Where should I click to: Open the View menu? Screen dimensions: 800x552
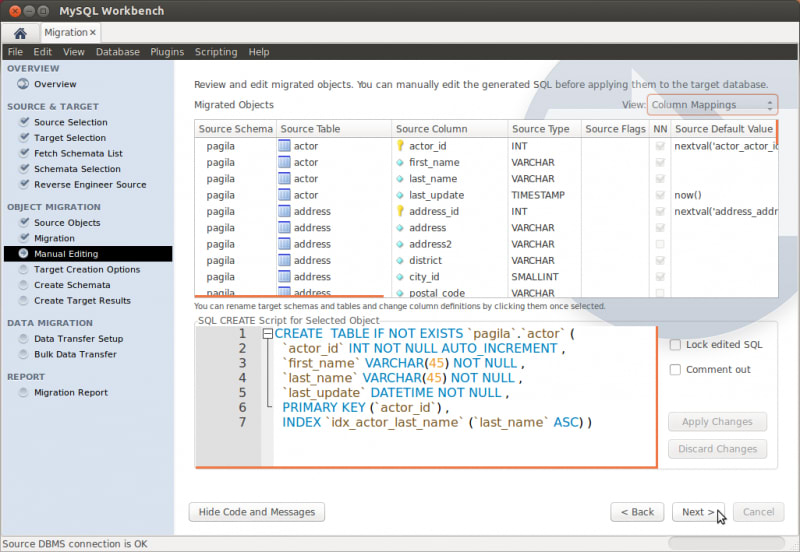(x=73, y=52)
